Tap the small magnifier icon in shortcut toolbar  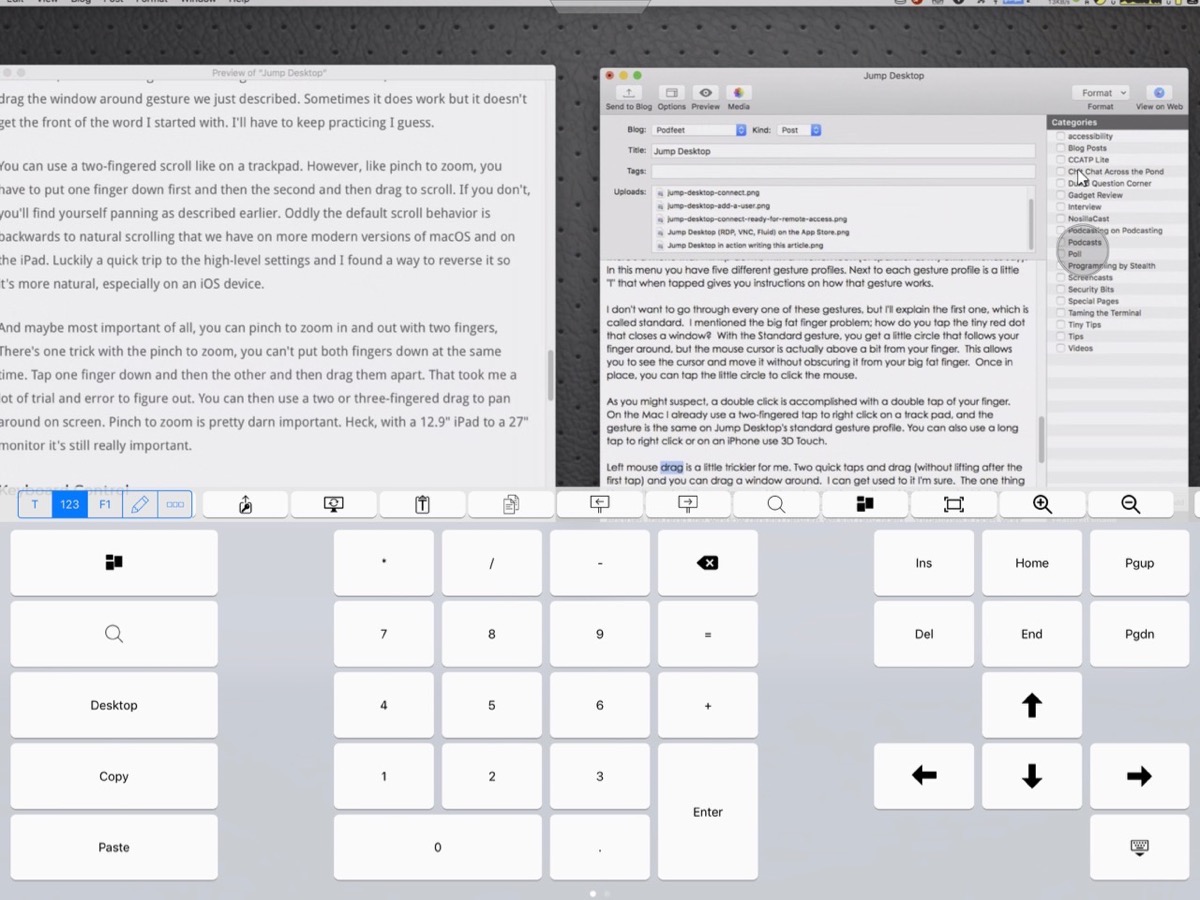click(x=776, y=505)
